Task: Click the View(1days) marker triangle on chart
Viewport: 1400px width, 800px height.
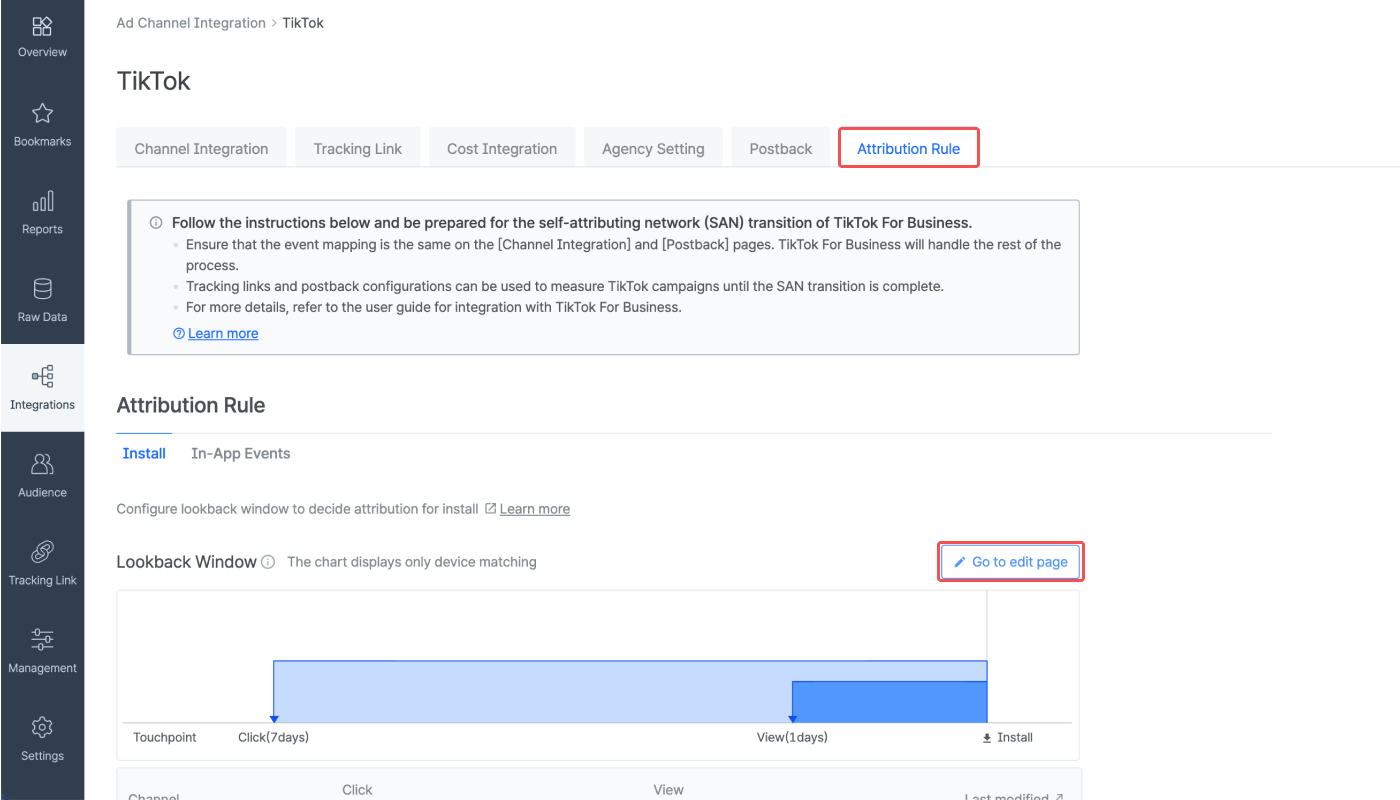Action: 792,718
